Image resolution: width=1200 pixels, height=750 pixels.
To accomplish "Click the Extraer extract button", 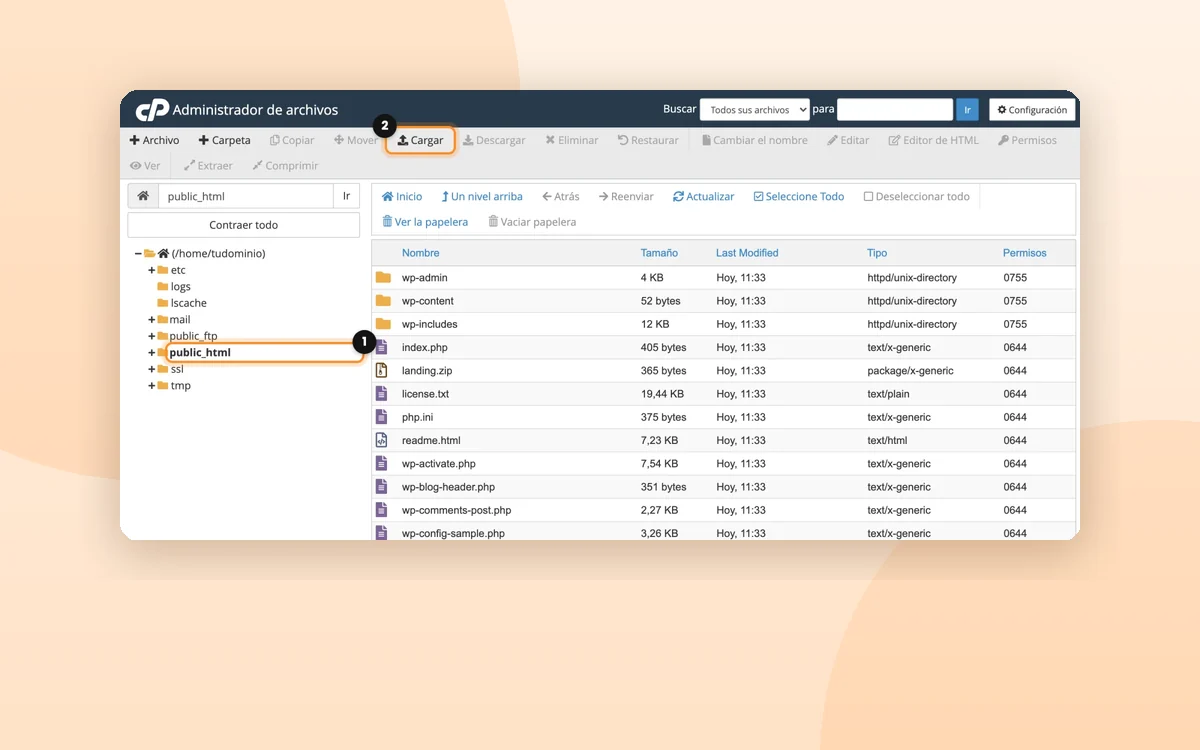I will 208,166.
